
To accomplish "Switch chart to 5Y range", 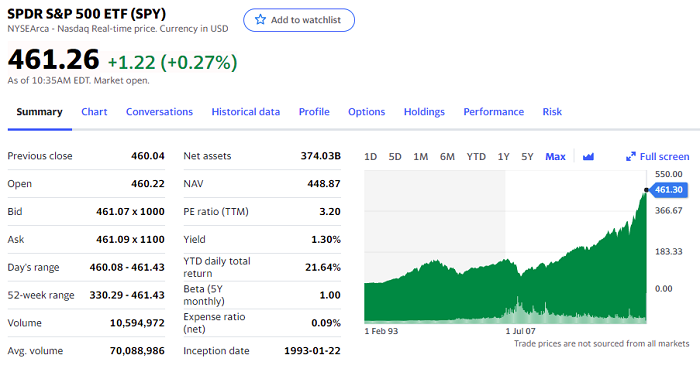I will point(527,157).
